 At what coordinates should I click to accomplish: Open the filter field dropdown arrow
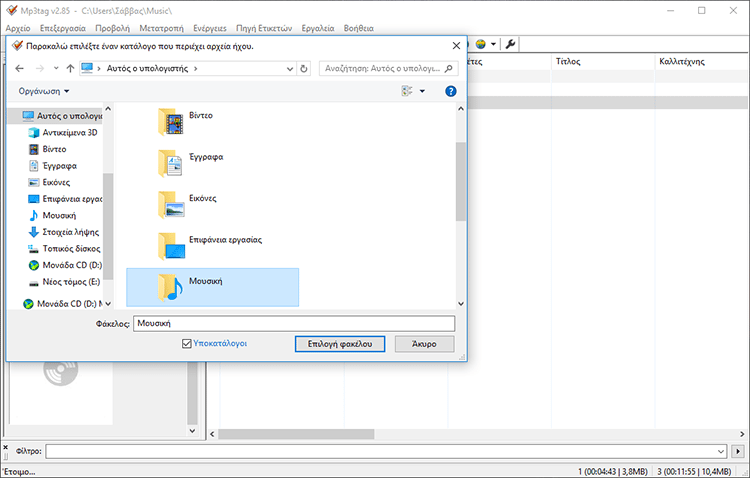[721, 451]
